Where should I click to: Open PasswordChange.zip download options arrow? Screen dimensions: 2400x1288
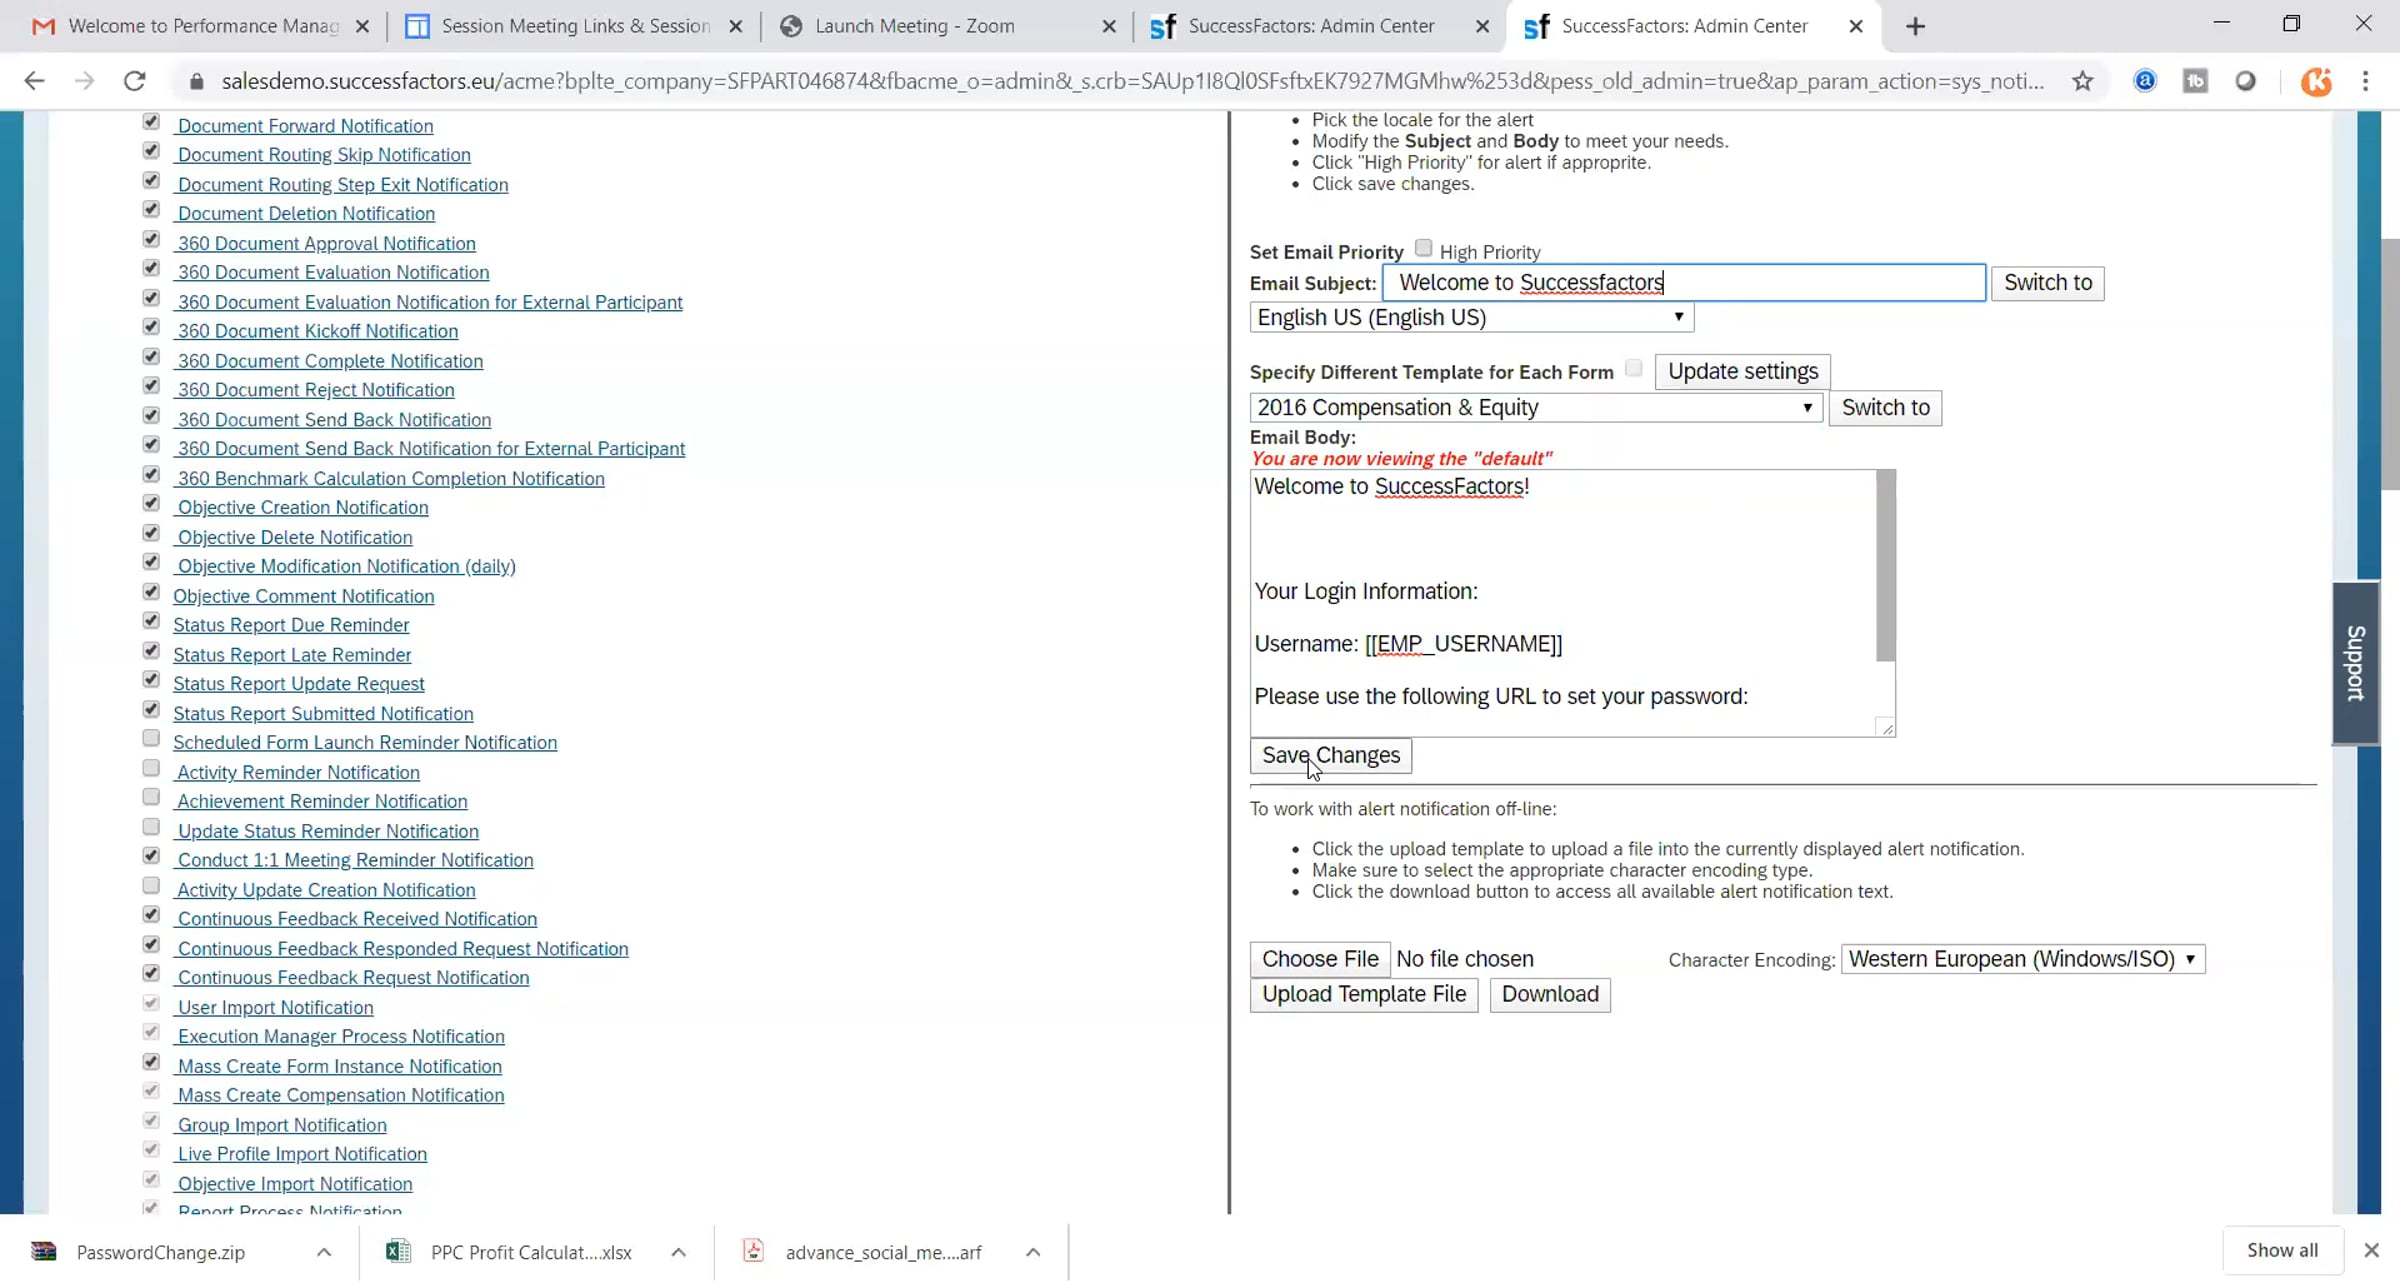coord(324,1252)
